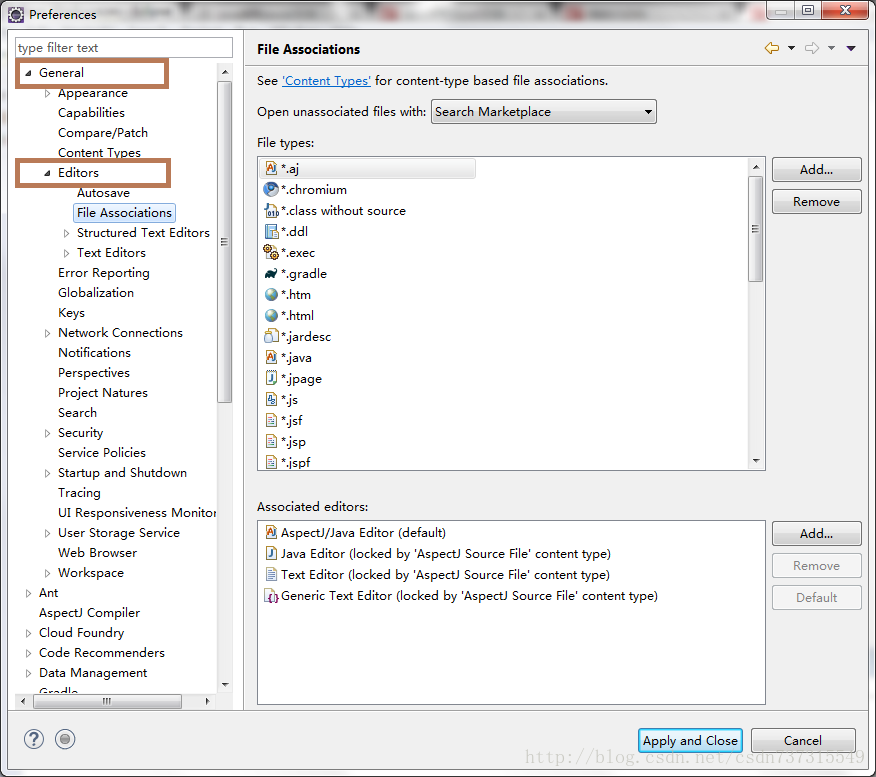The image size is (876, 777).
Task: Click the *.jardesc file icon
Action: (x=271, y=336)
